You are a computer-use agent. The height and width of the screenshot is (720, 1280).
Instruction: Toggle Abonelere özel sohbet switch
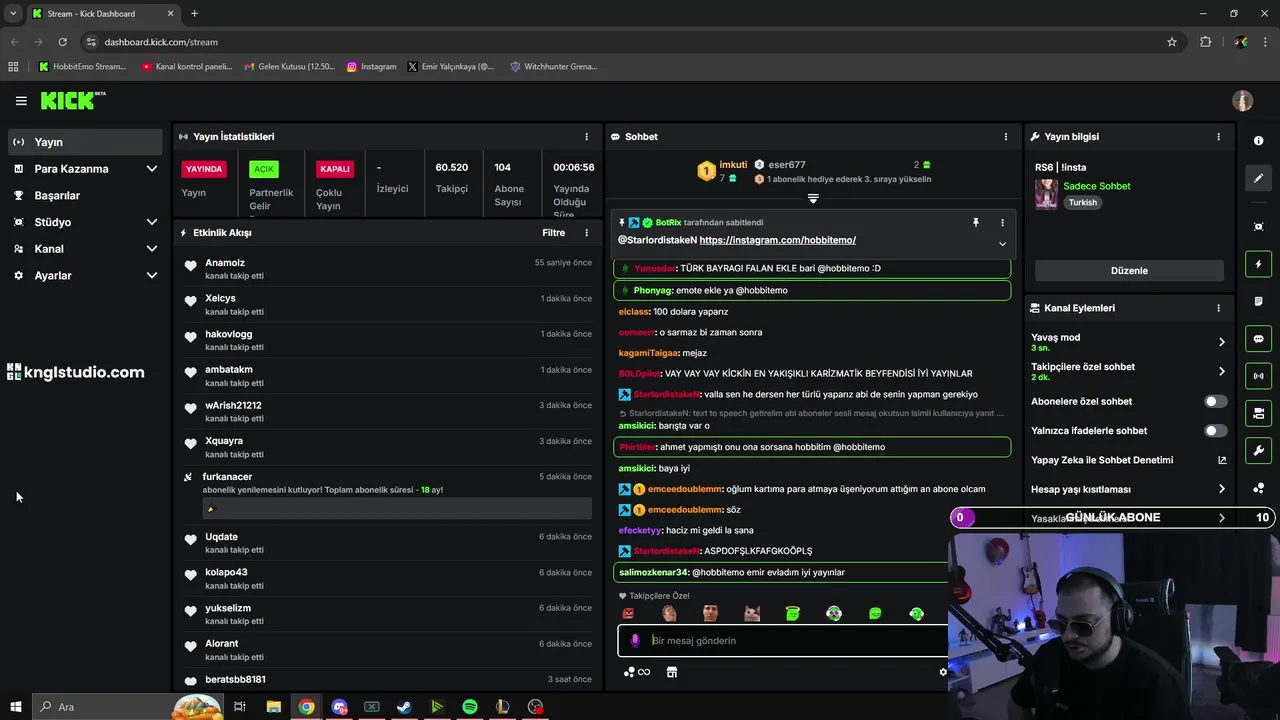coord(1215,401)
